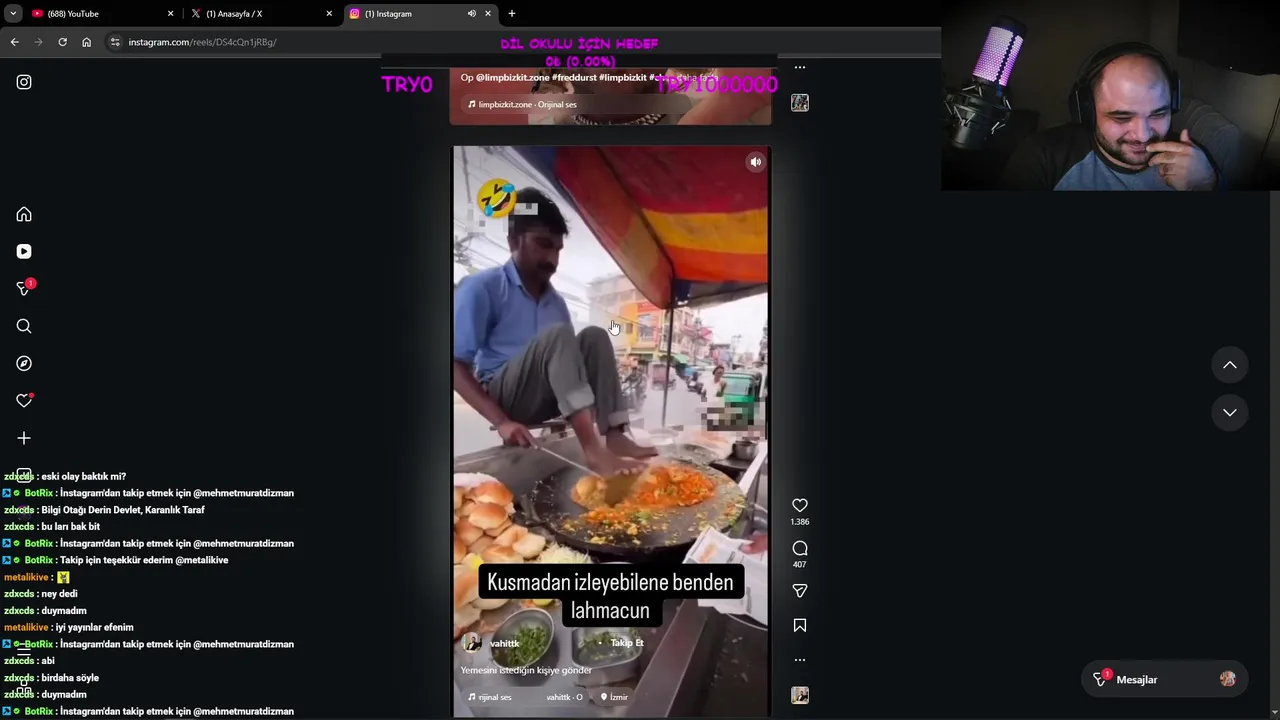This screenshot has height=720, width=1280.
Task: Open comments on the reel
Action: pyautogui.click(x=800, y=548)
